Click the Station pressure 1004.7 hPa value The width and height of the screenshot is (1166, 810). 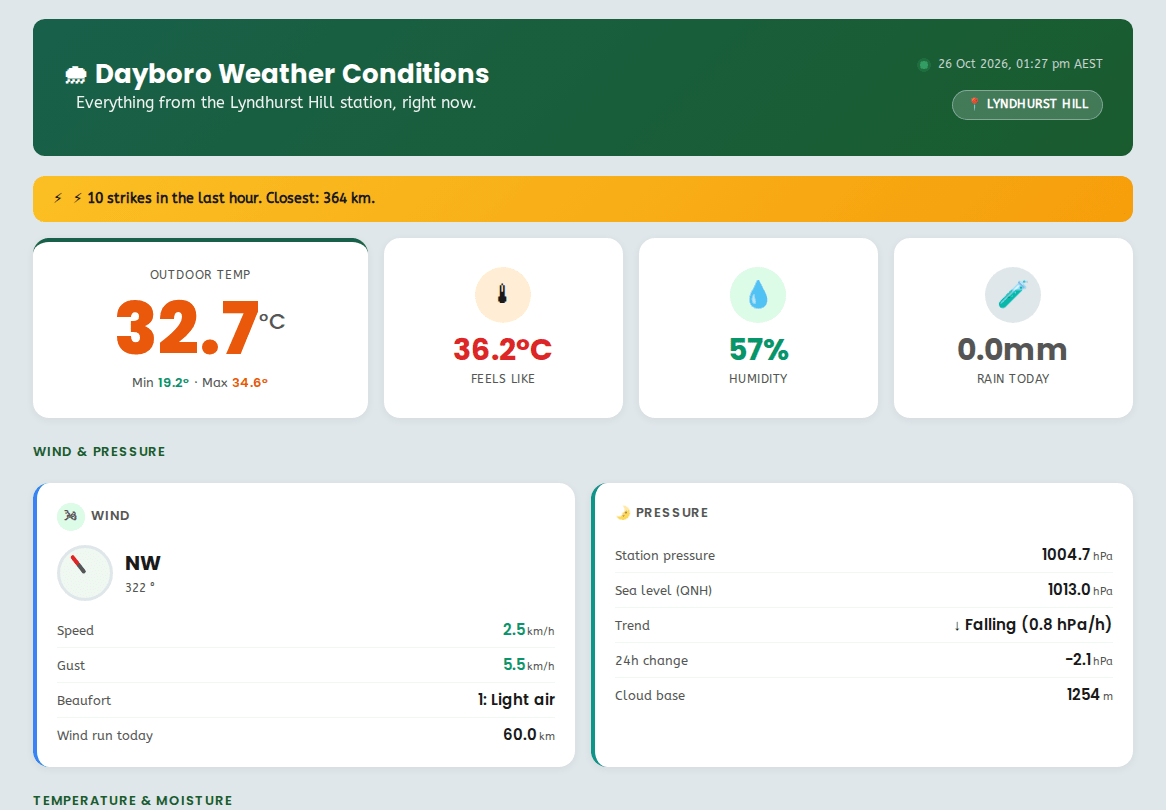click(x=1077, y=555)
